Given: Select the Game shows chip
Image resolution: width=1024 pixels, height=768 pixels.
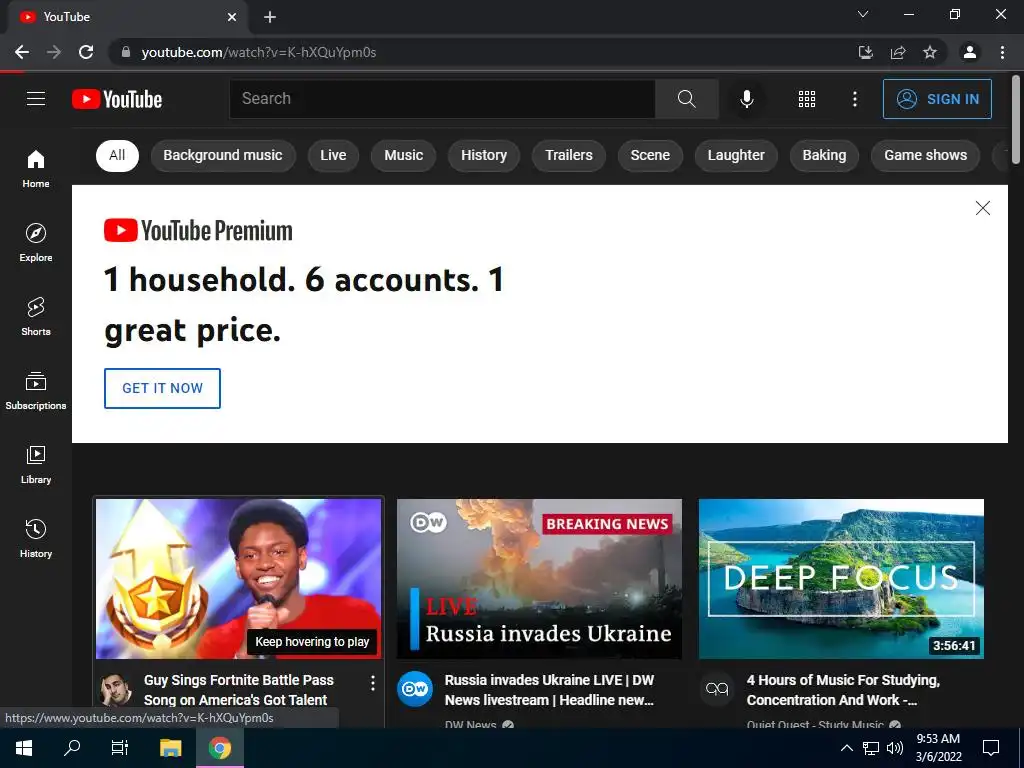Looking at the screenshot, I should pyautogui.click(x=925, y=155).
